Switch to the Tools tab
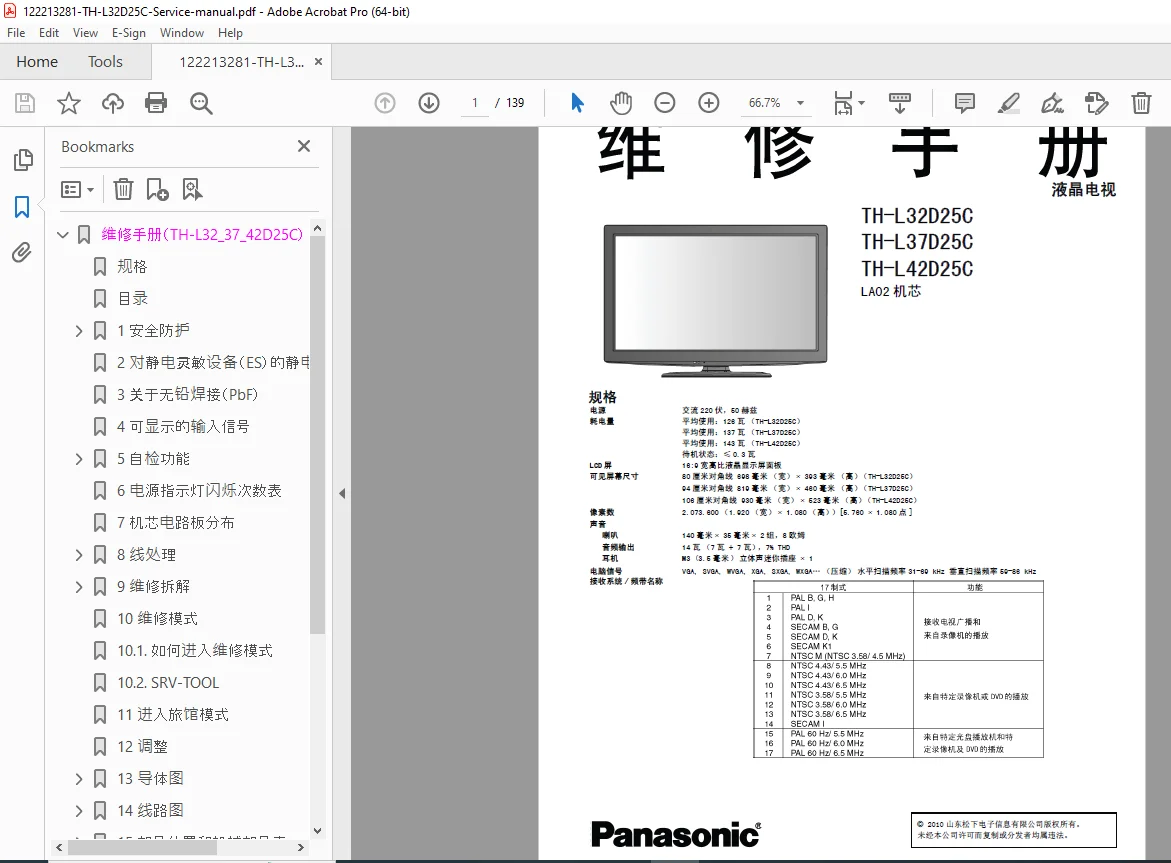The image size is (1171, 863). [105, 62]
